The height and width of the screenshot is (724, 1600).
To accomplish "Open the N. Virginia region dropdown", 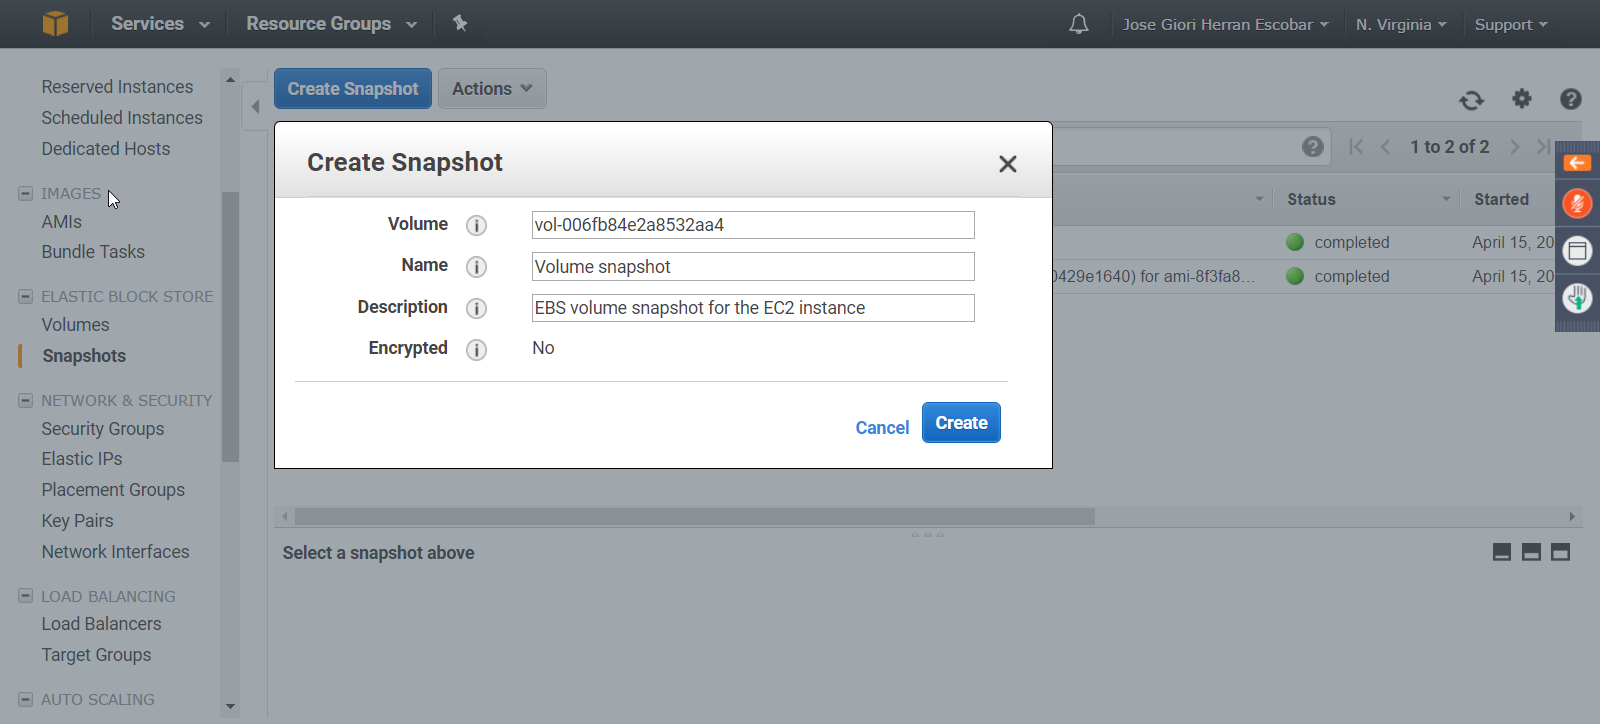I will 1400,24.
